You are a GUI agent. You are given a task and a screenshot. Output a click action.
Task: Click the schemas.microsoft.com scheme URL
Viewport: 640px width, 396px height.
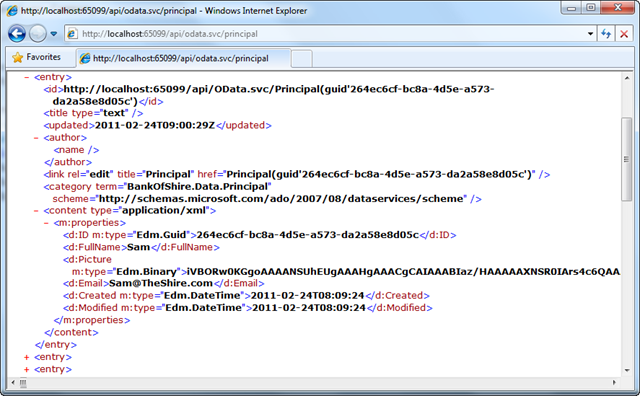[x=281, y=199]
